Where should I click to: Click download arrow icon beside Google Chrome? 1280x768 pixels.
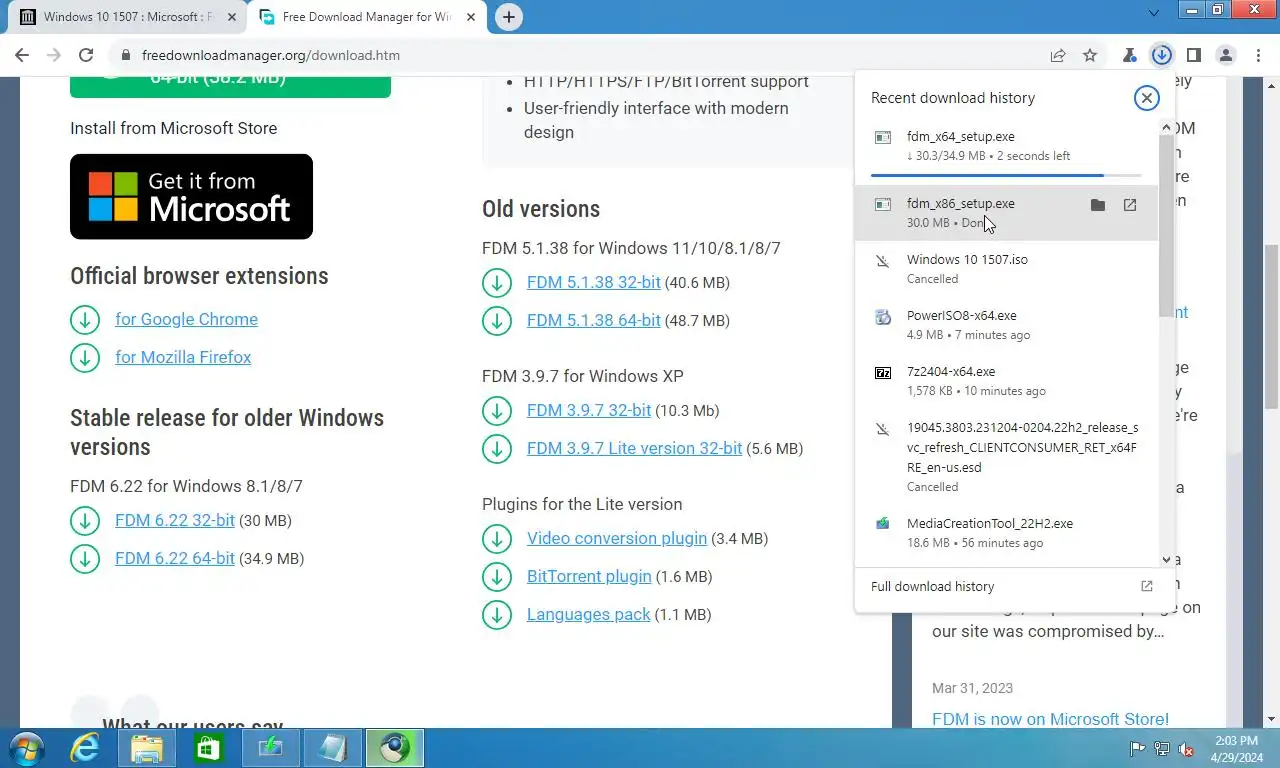pyautogui.click(x=85, y=320)
